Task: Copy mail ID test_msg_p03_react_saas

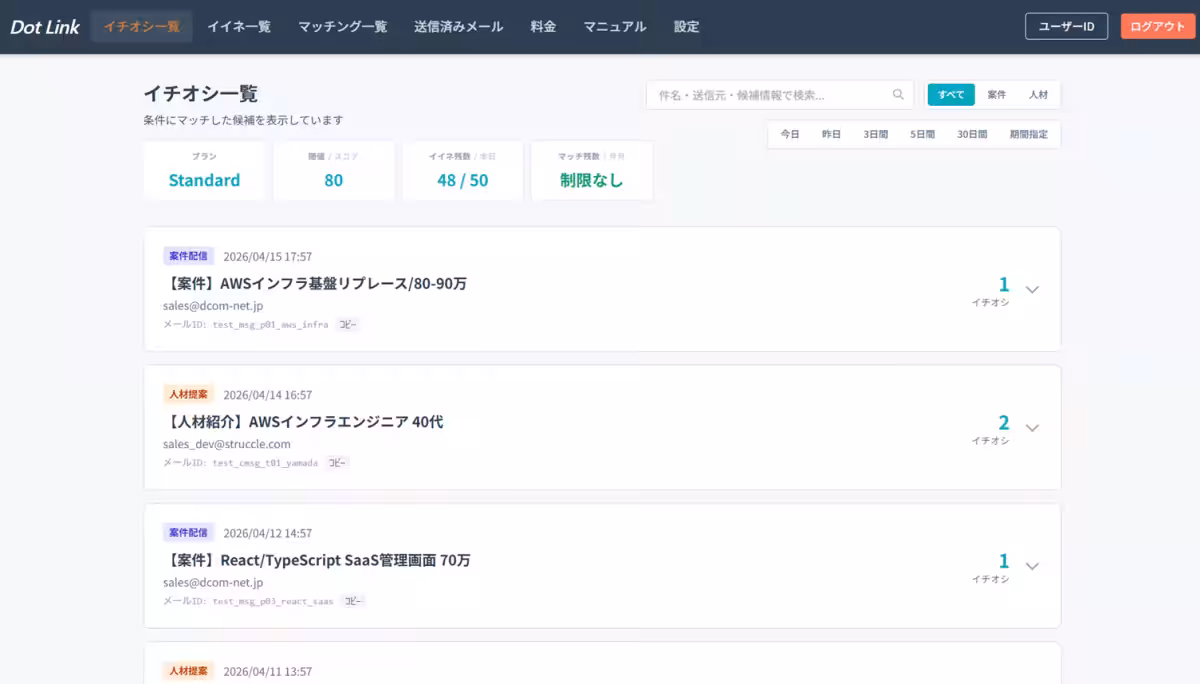Action: [x=353, y=601]
